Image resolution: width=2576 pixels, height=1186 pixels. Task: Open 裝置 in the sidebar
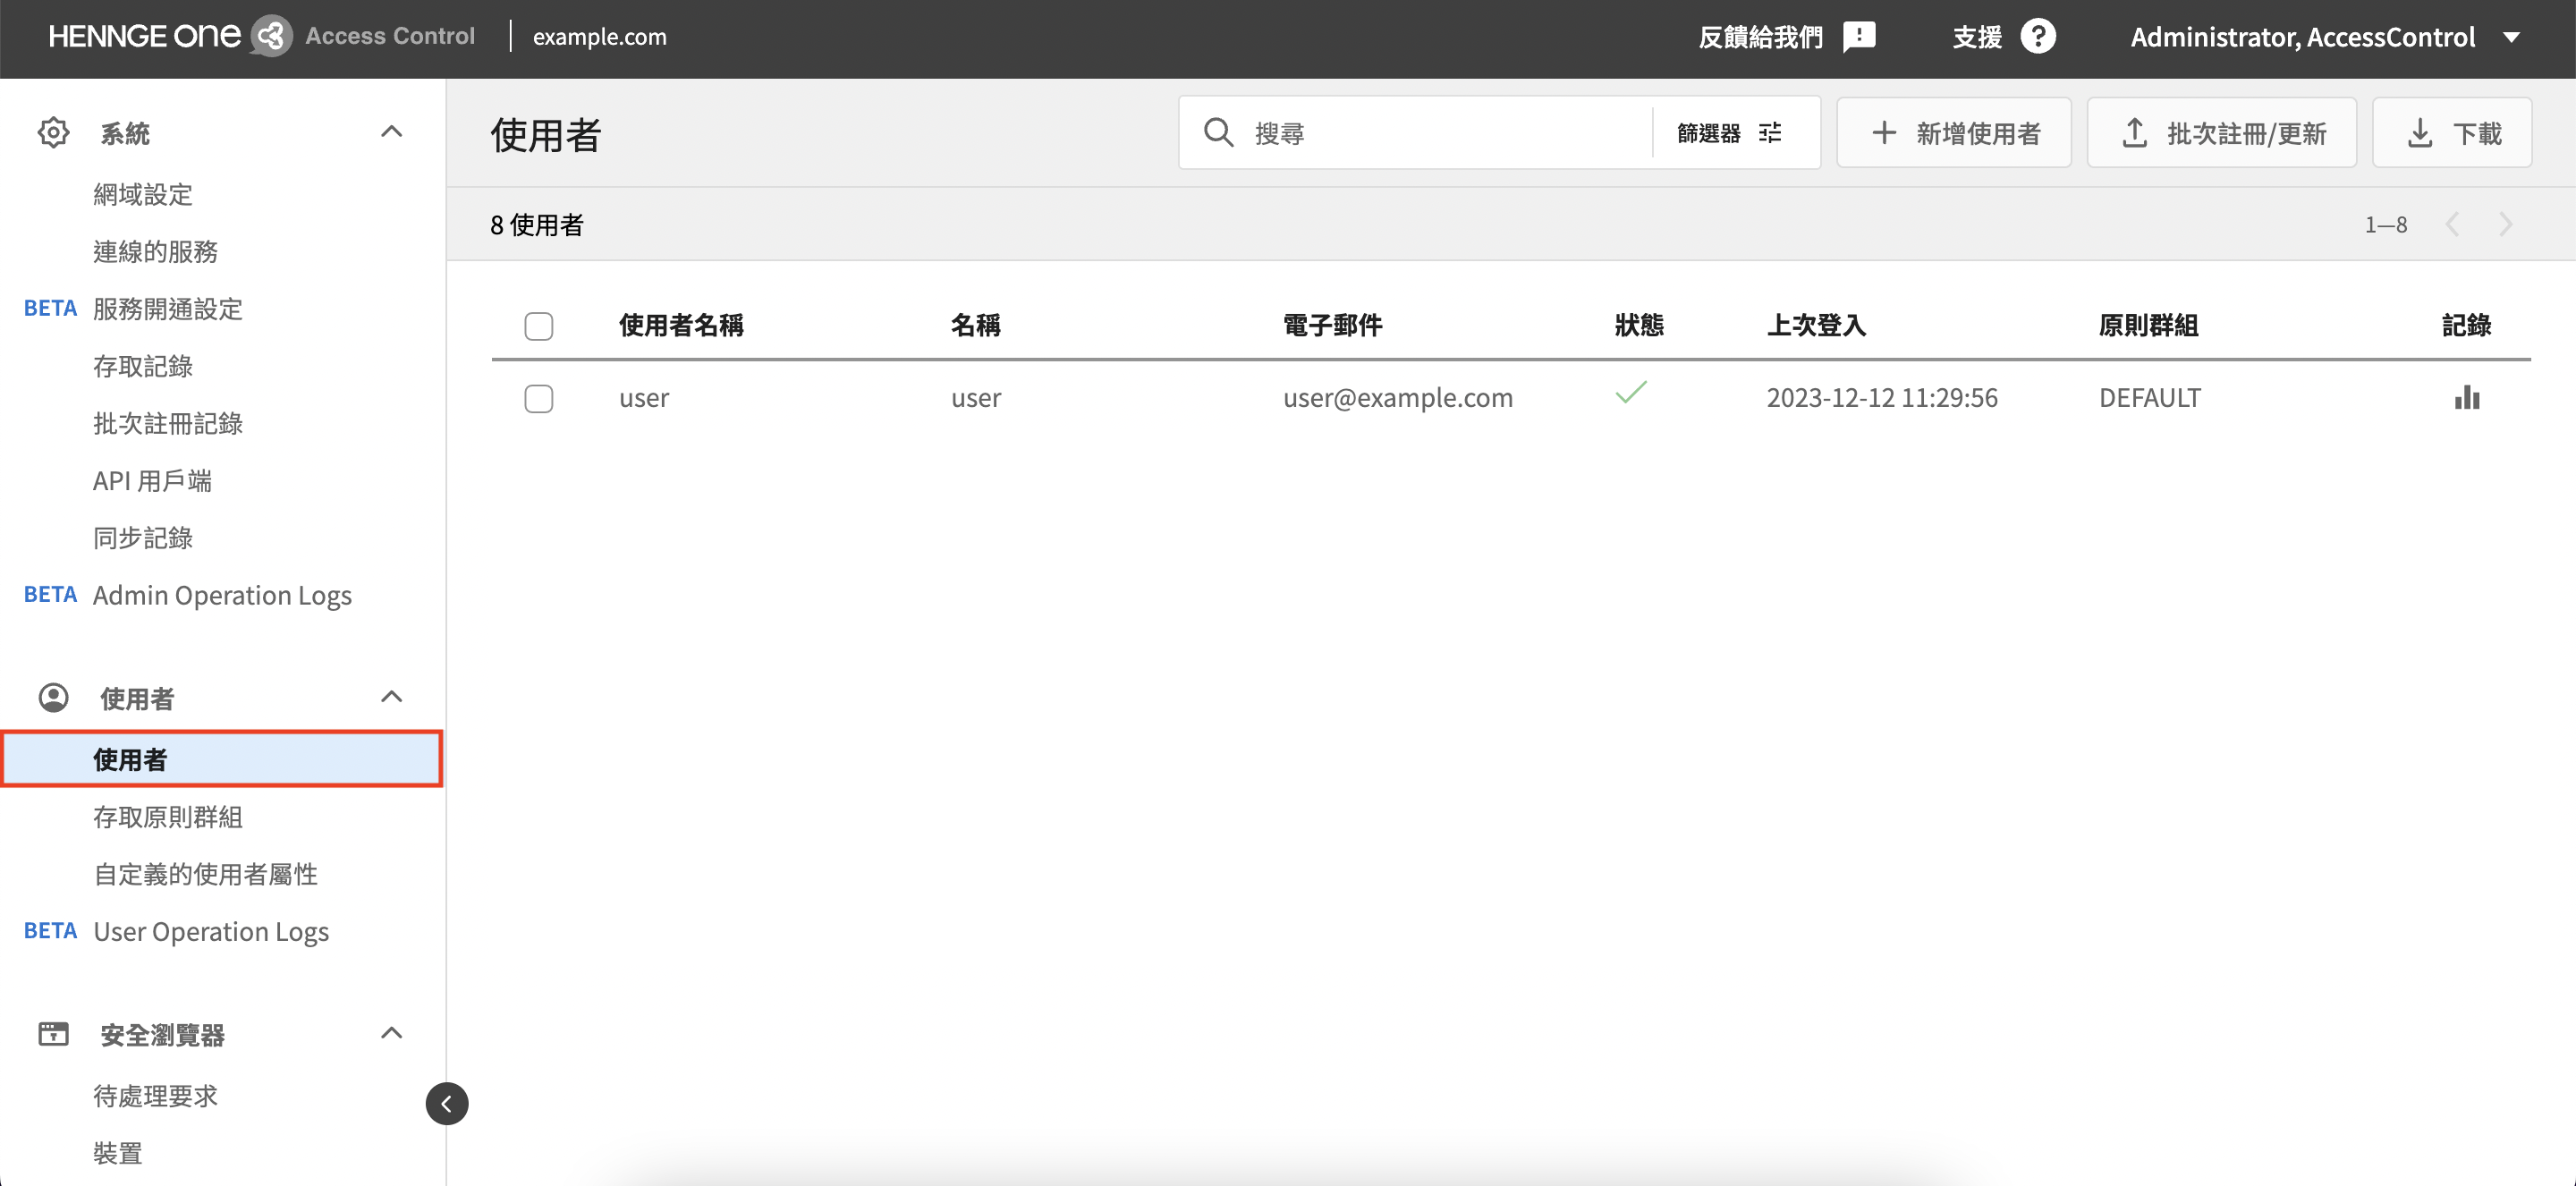tap(118, 1152)
